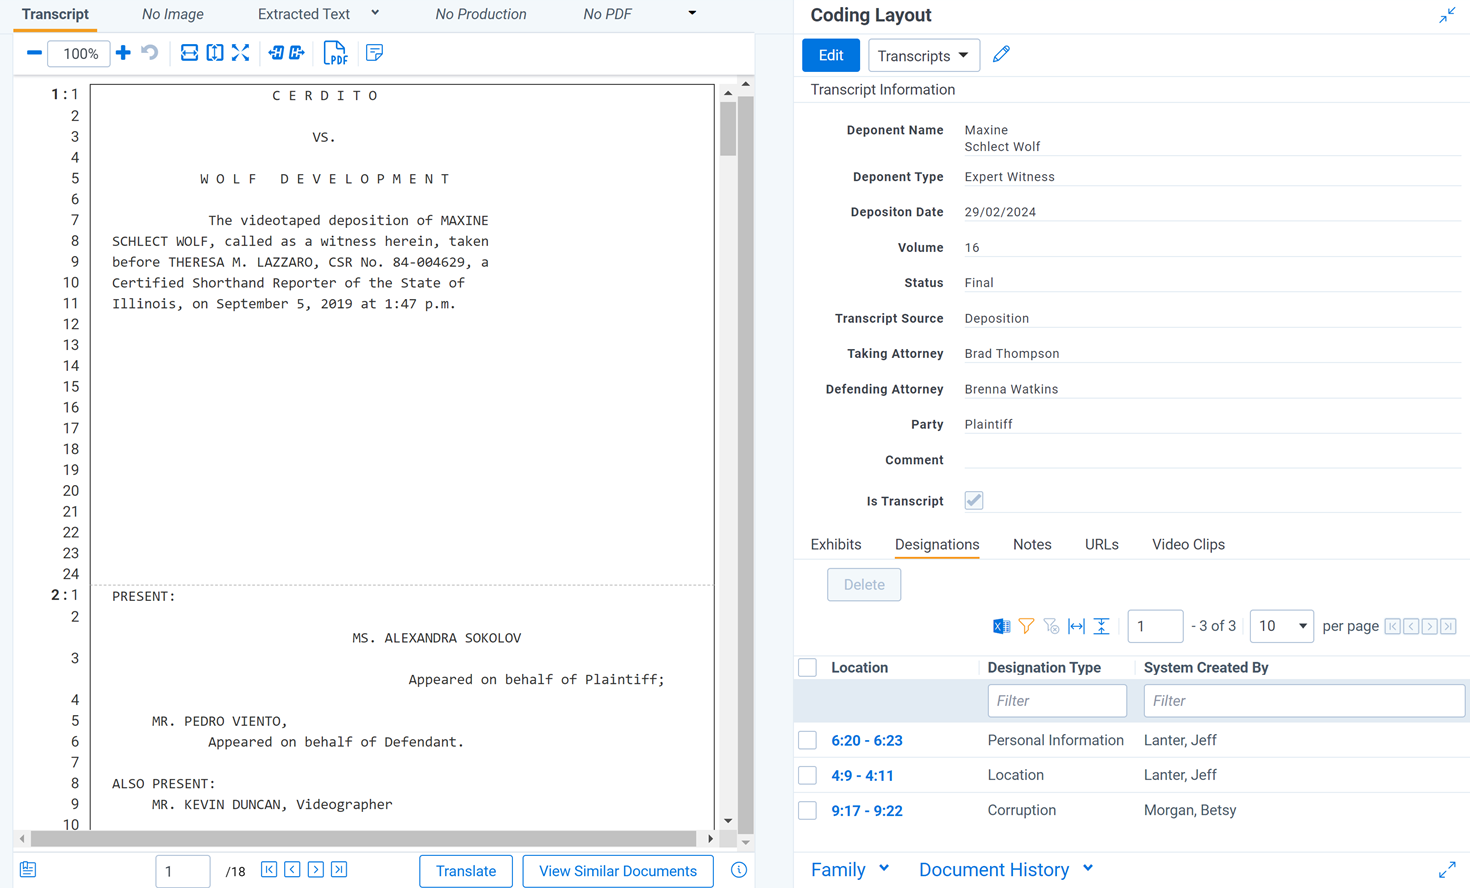This screenshot has width=1470, height=888.
Task: Jump to last transcript page
Action: pyautogui.click(x=339, y=870)
